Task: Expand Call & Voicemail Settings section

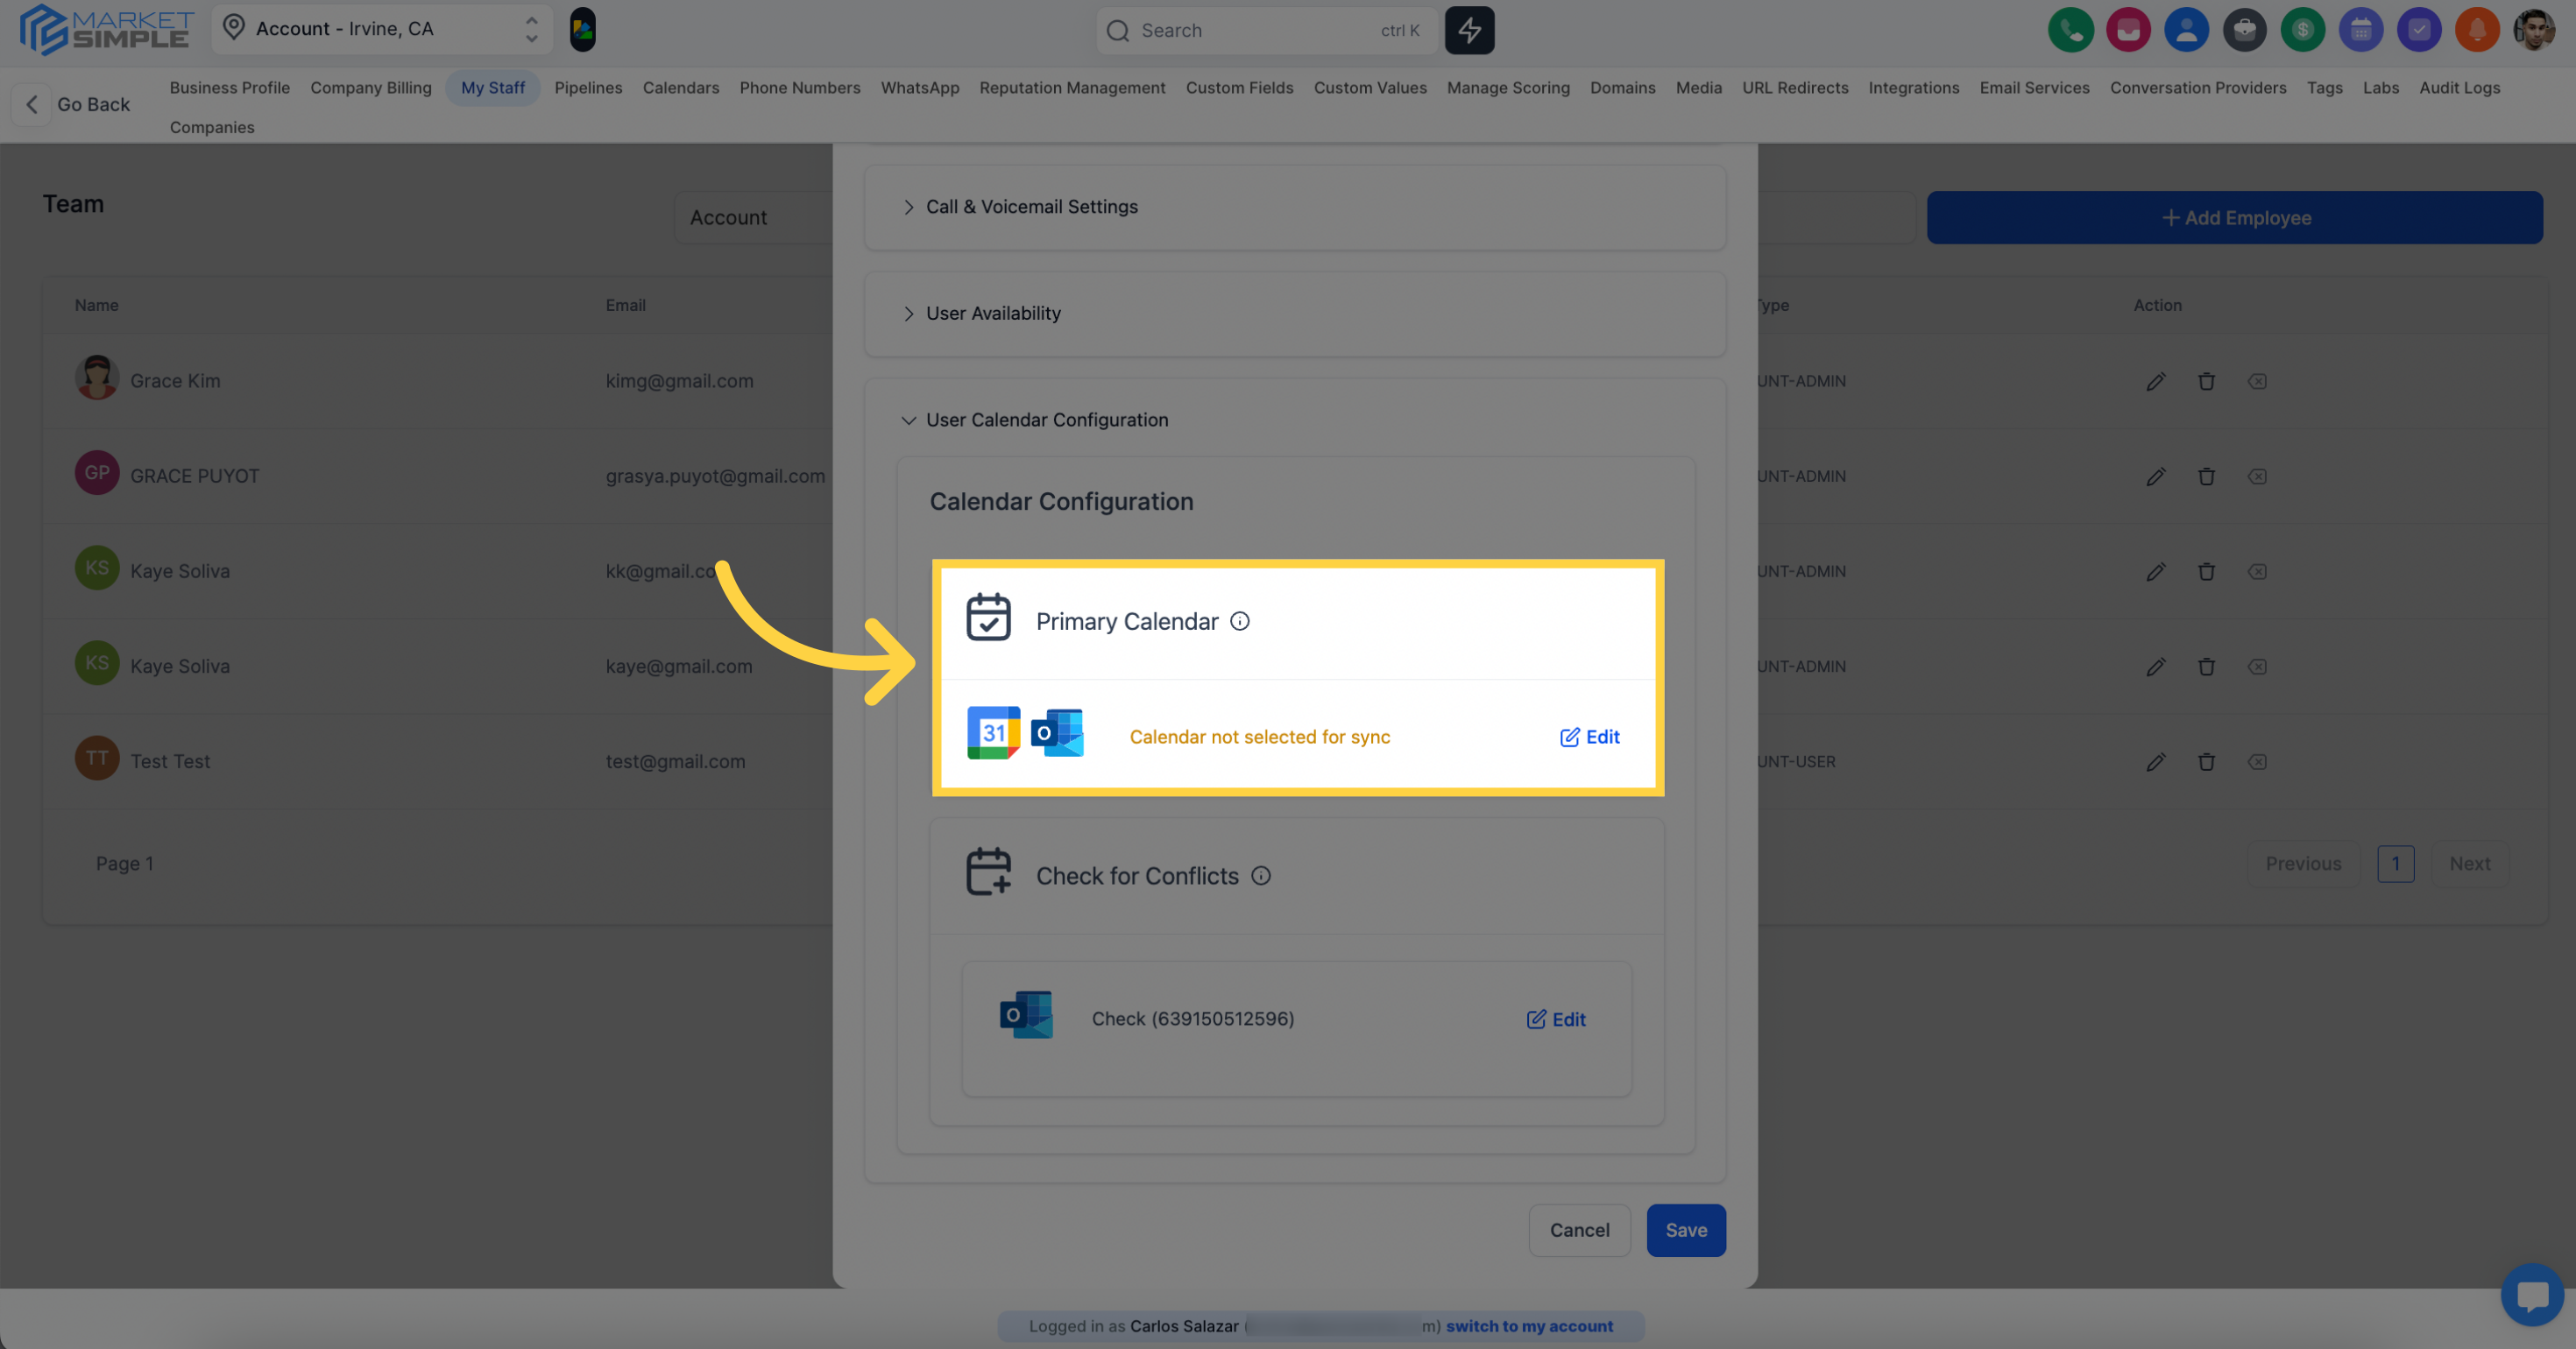Action: (1031, 207)
